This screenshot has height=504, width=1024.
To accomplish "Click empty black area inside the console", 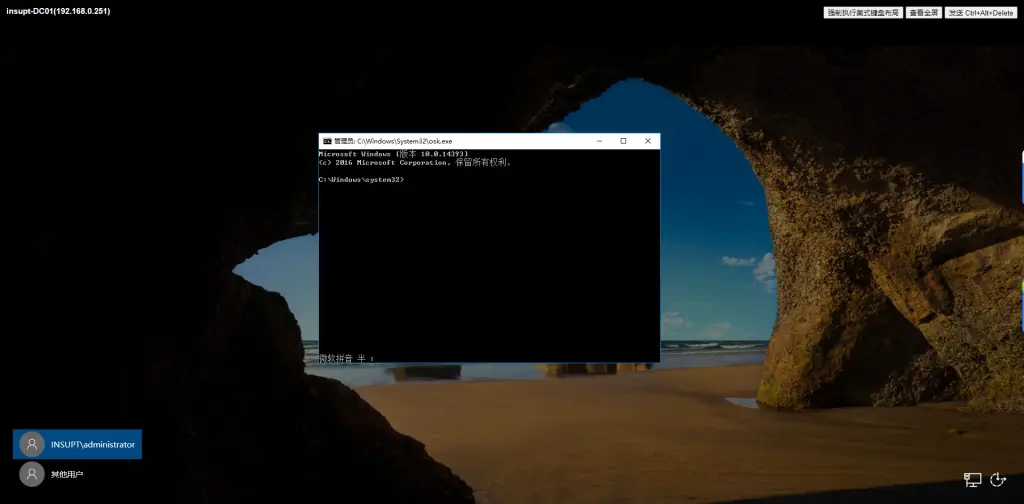I will 490,270.
